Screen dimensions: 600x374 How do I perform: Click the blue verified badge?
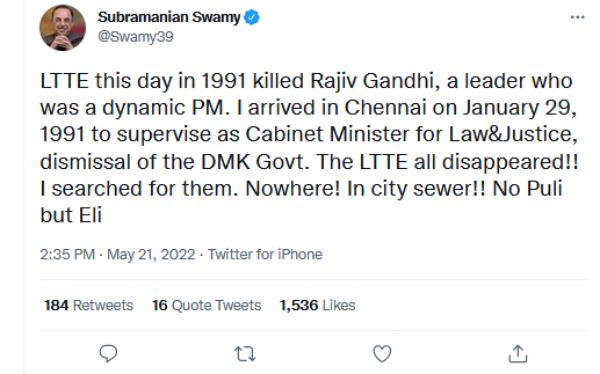tap(252, 17)
